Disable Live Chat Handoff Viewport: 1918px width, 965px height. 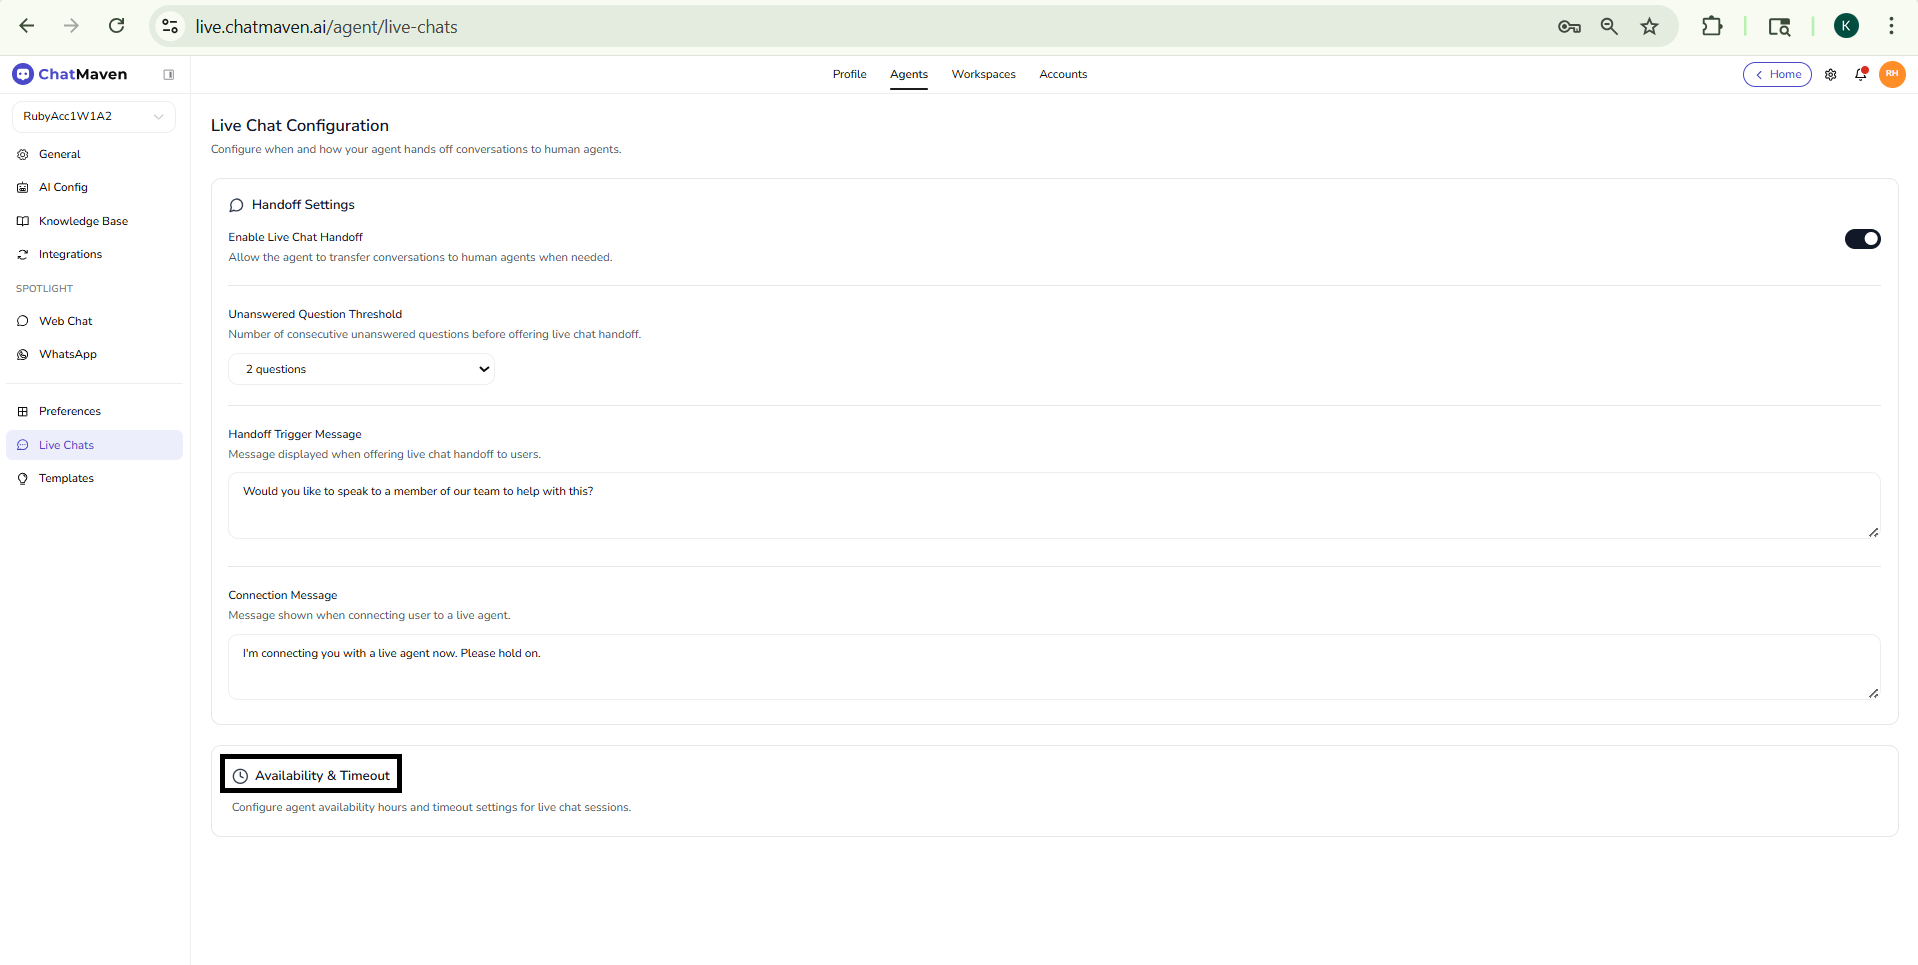1862,239
